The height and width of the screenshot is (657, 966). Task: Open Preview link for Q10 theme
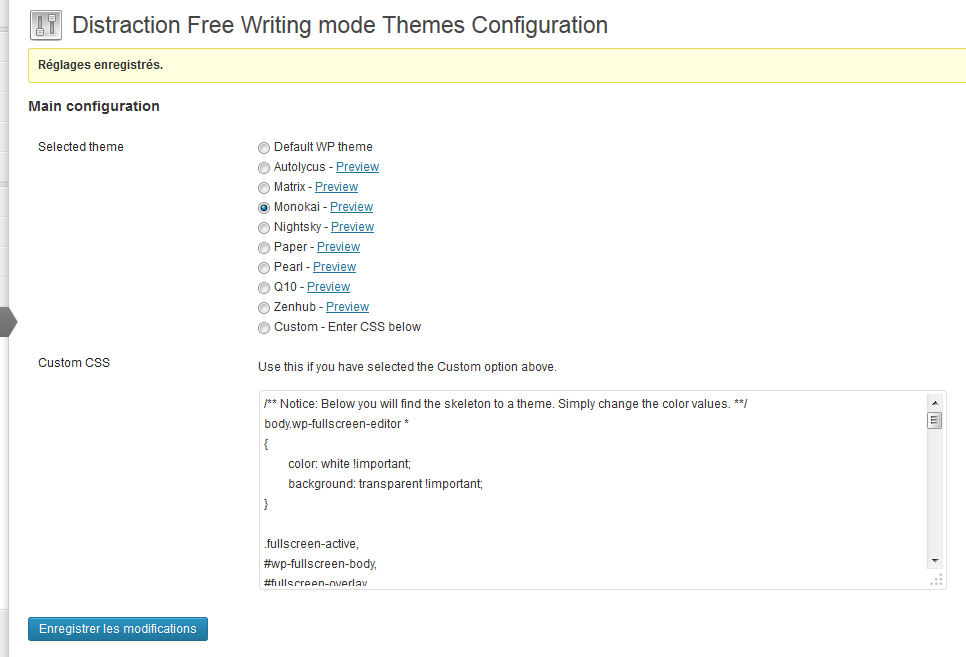[328, 287]
